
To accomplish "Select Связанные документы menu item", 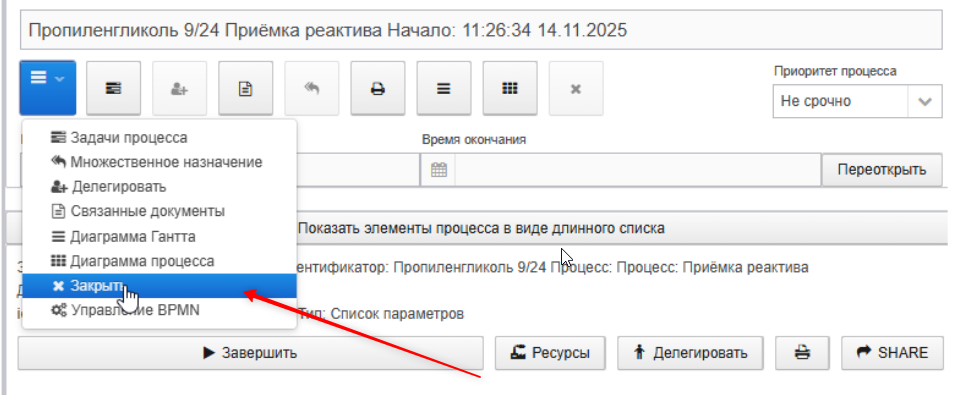I will 160,211.
